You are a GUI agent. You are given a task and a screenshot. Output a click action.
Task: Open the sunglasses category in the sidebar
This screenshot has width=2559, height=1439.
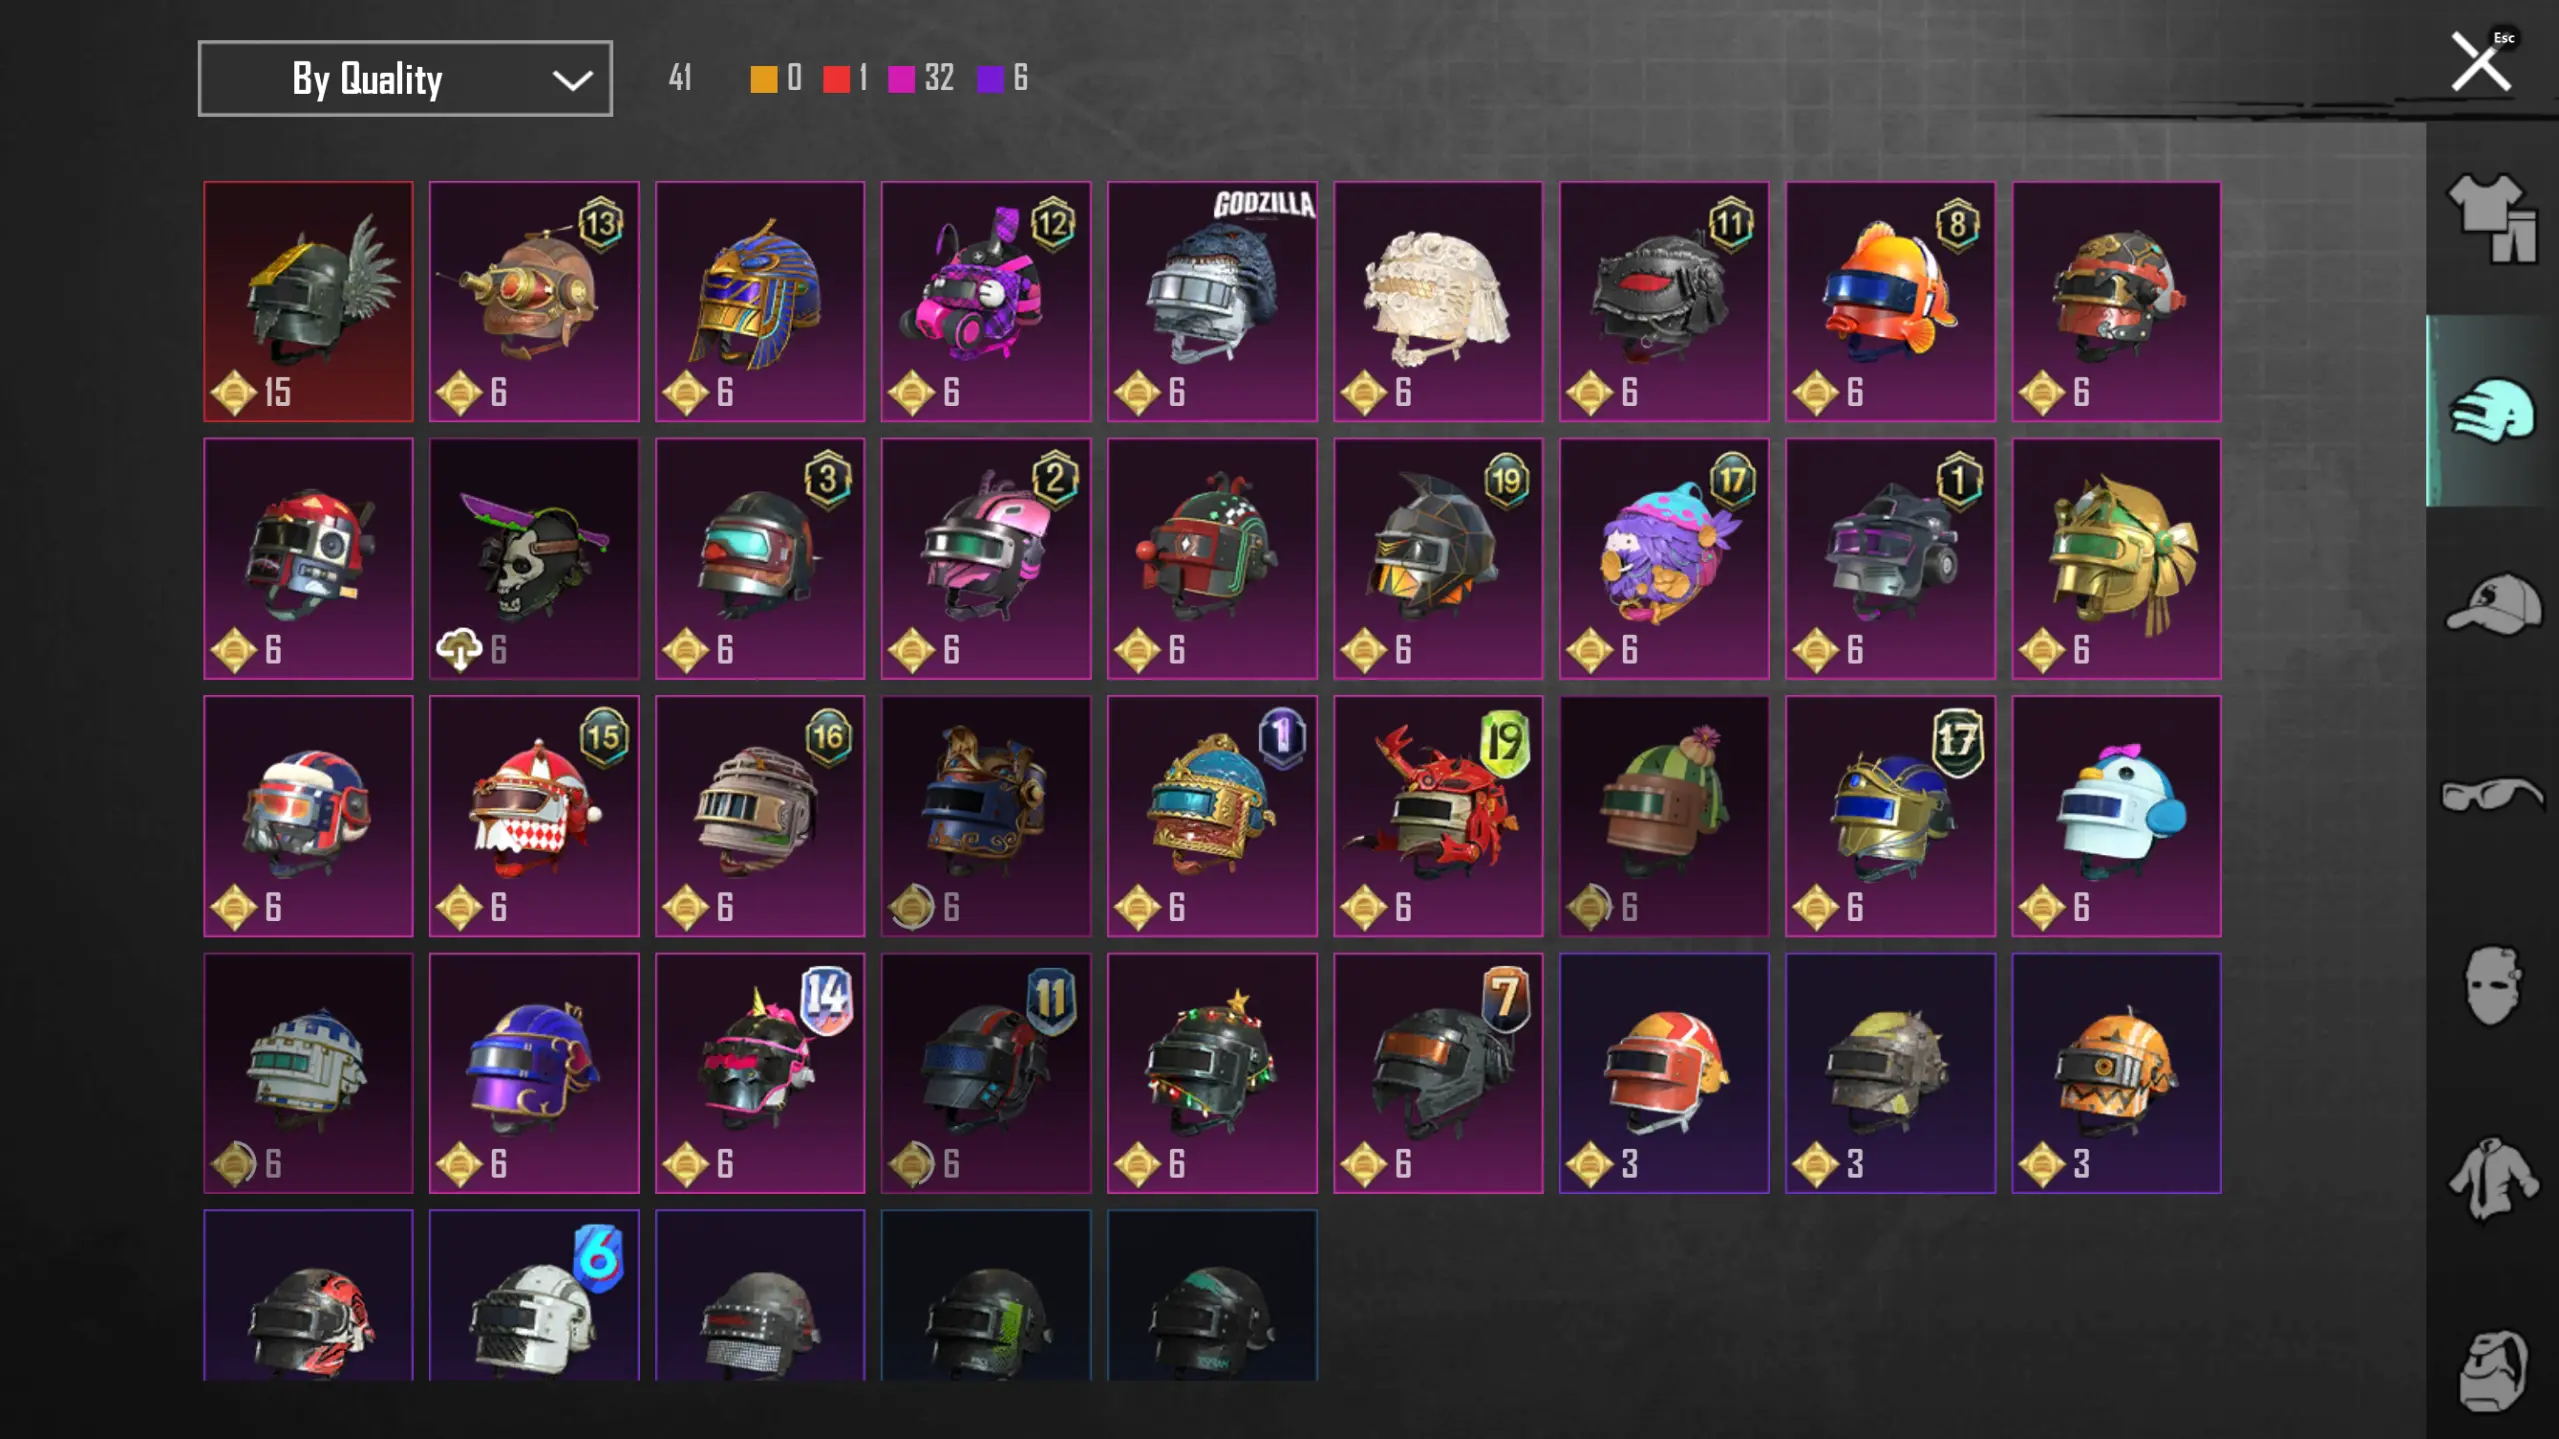(x=2492, y=795)
